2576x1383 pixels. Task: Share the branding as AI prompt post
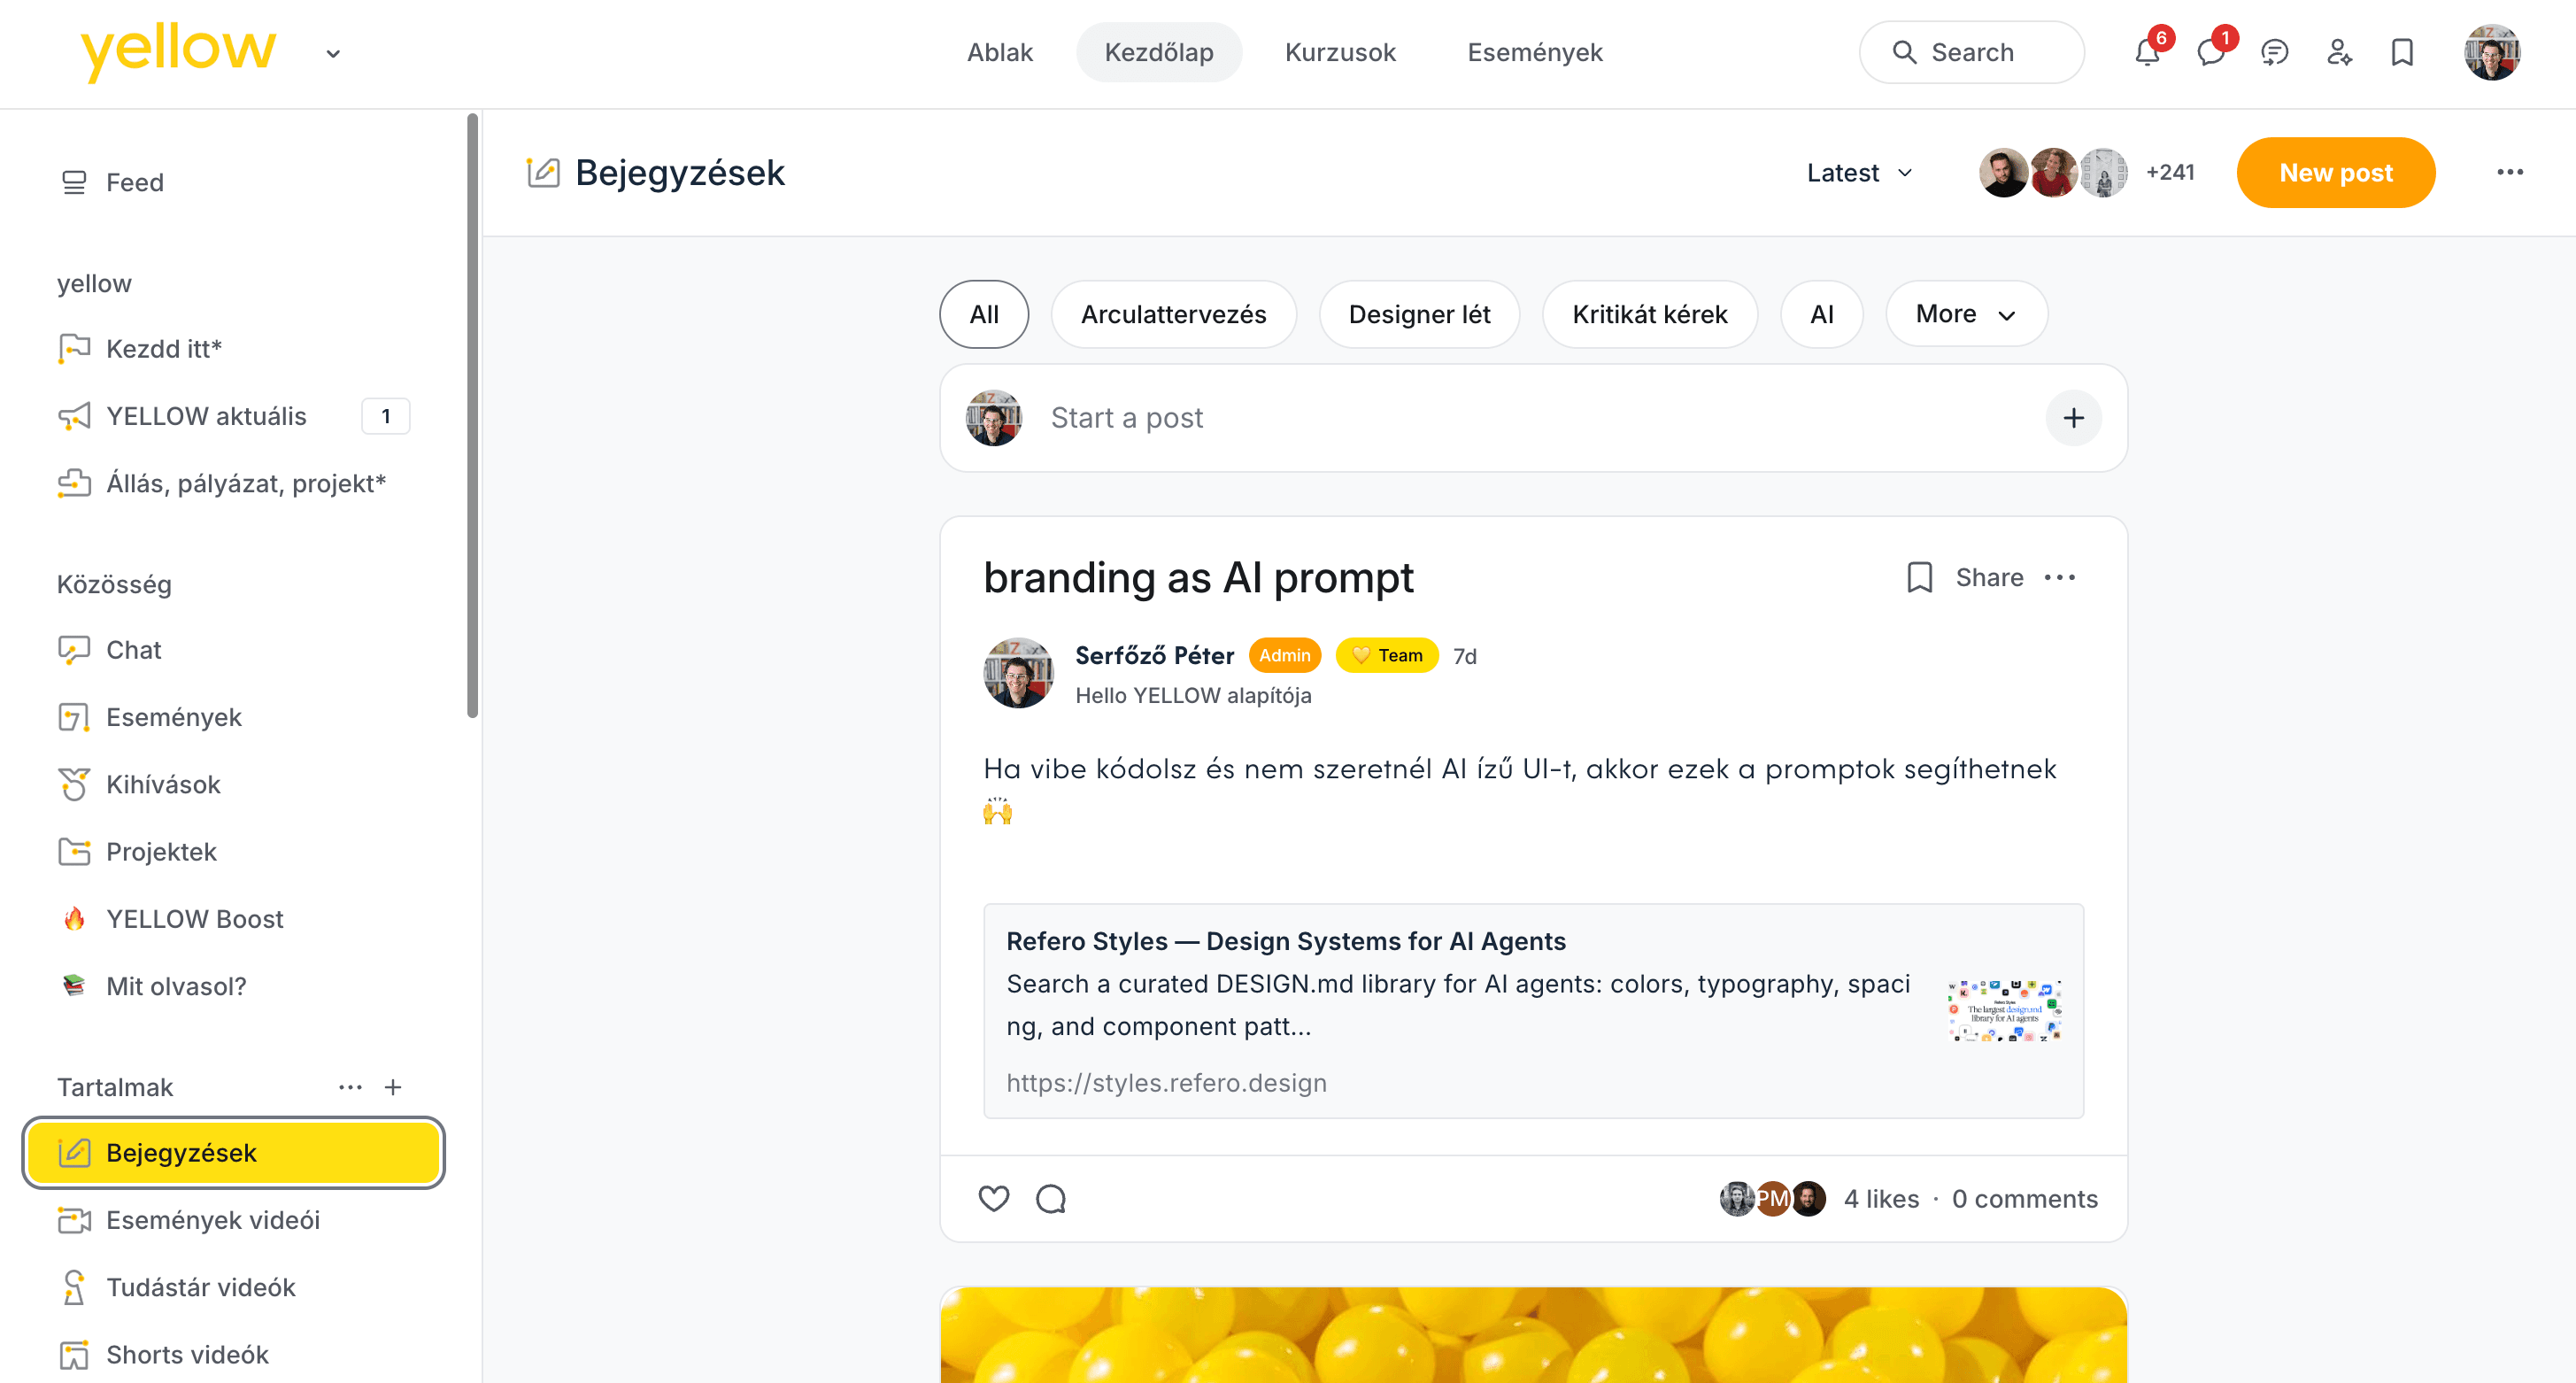click(1989, 577)
